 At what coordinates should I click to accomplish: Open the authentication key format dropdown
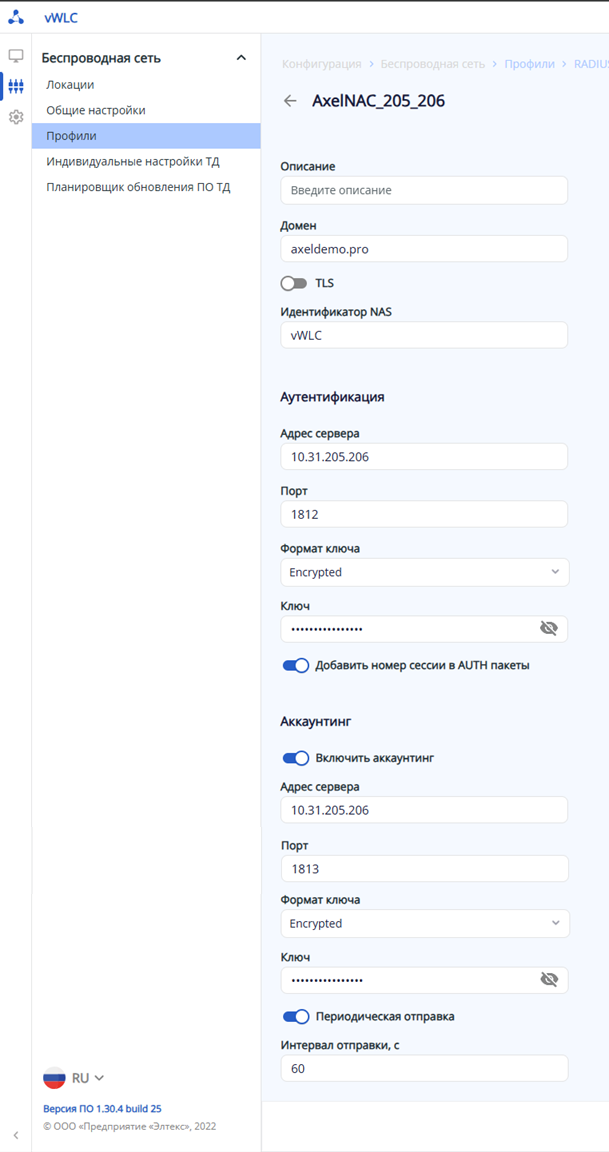[x=424, y=572]
